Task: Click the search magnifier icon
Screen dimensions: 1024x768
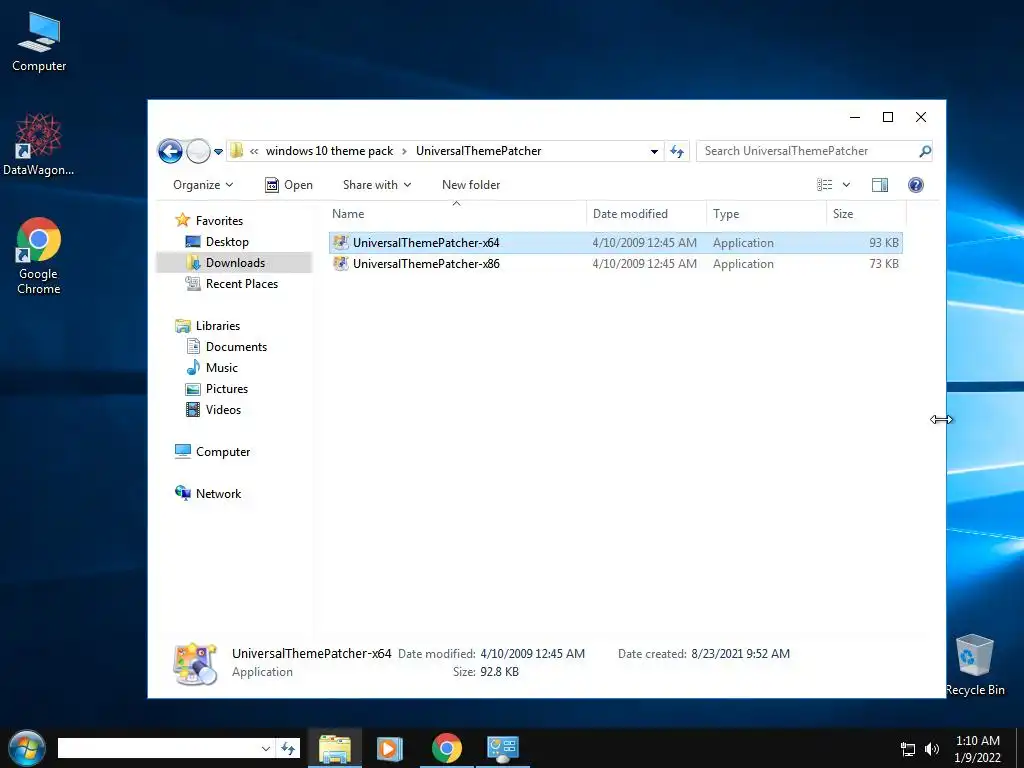Action: (x=924, y=152)
